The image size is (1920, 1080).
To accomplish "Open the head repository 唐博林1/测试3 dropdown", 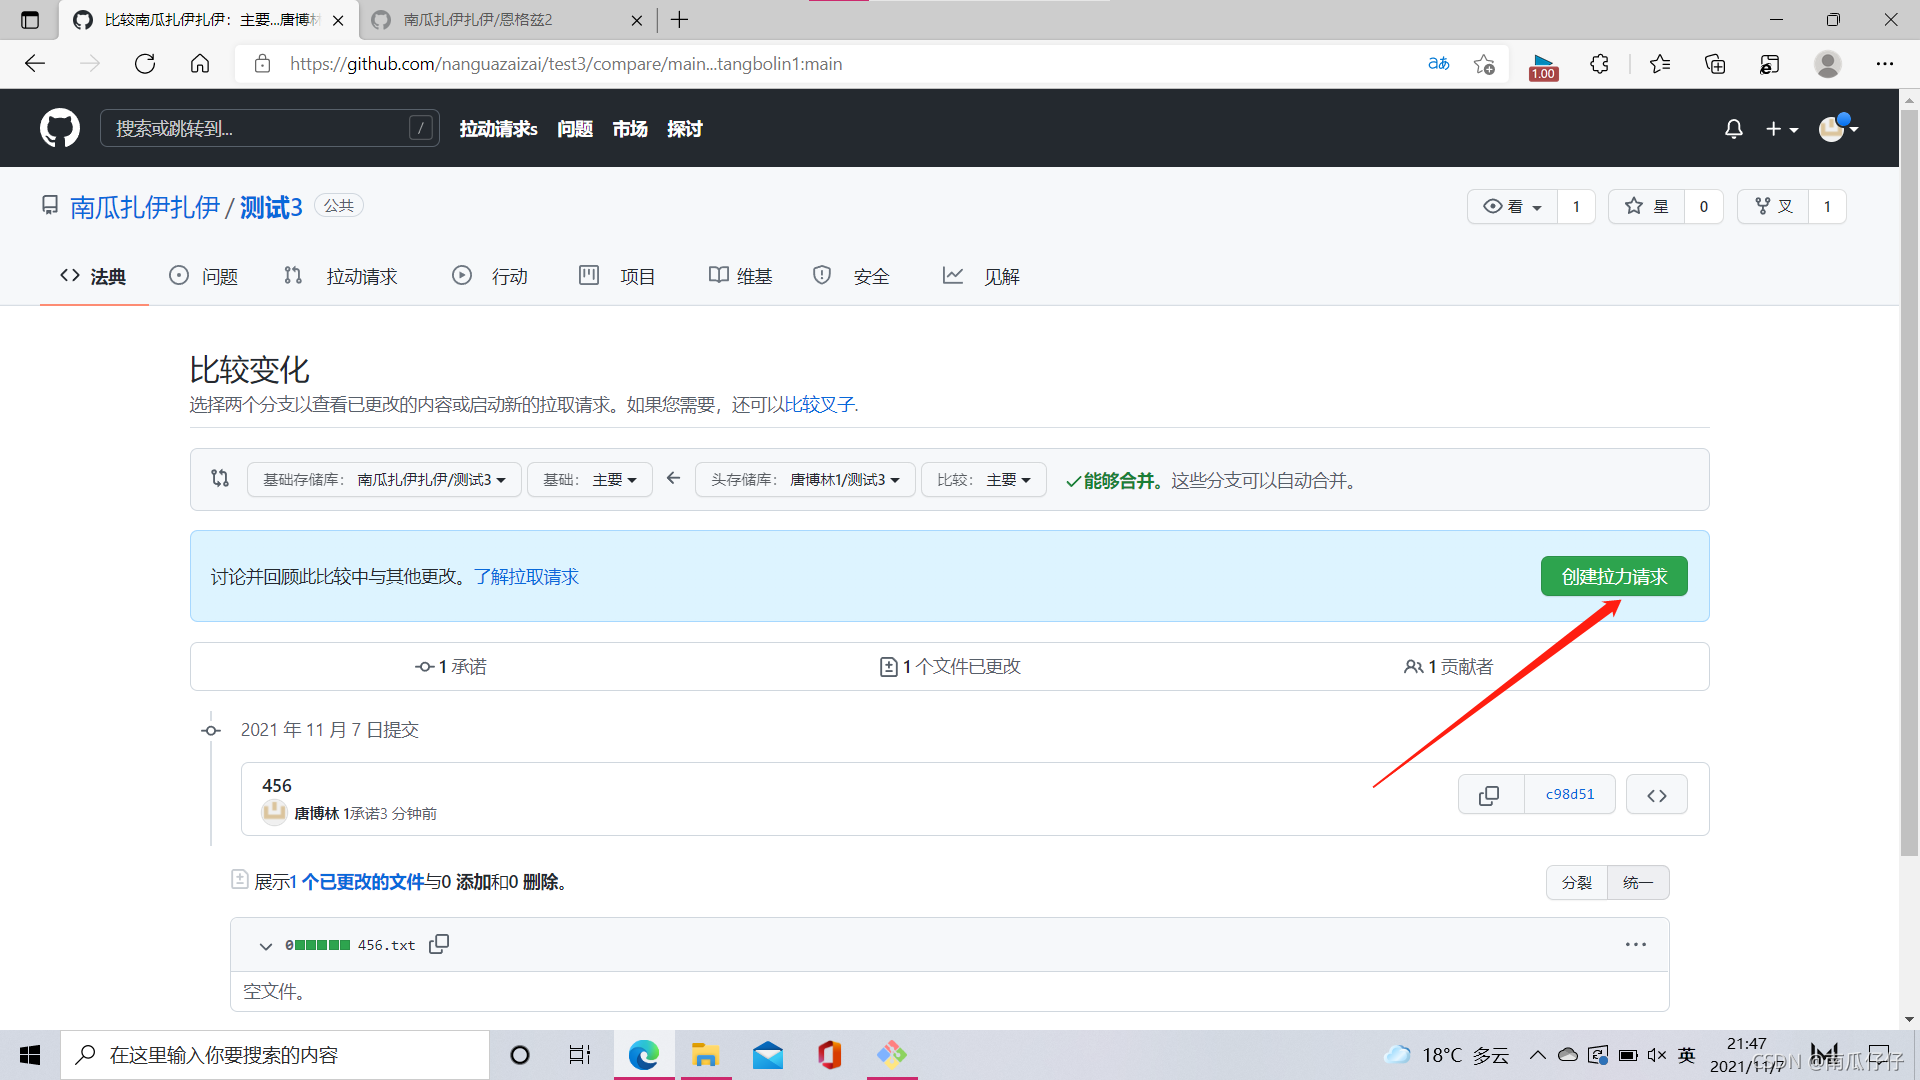I will pos(805,480).
